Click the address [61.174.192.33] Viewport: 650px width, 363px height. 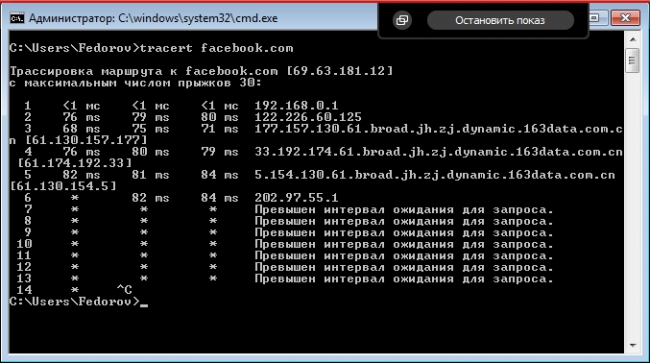[x=75, y=163]
